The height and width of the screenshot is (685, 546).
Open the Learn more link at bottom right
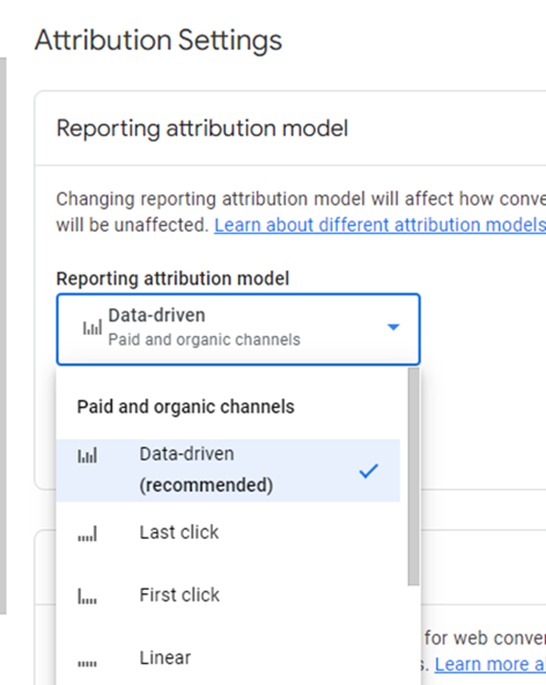click(490, 664)
